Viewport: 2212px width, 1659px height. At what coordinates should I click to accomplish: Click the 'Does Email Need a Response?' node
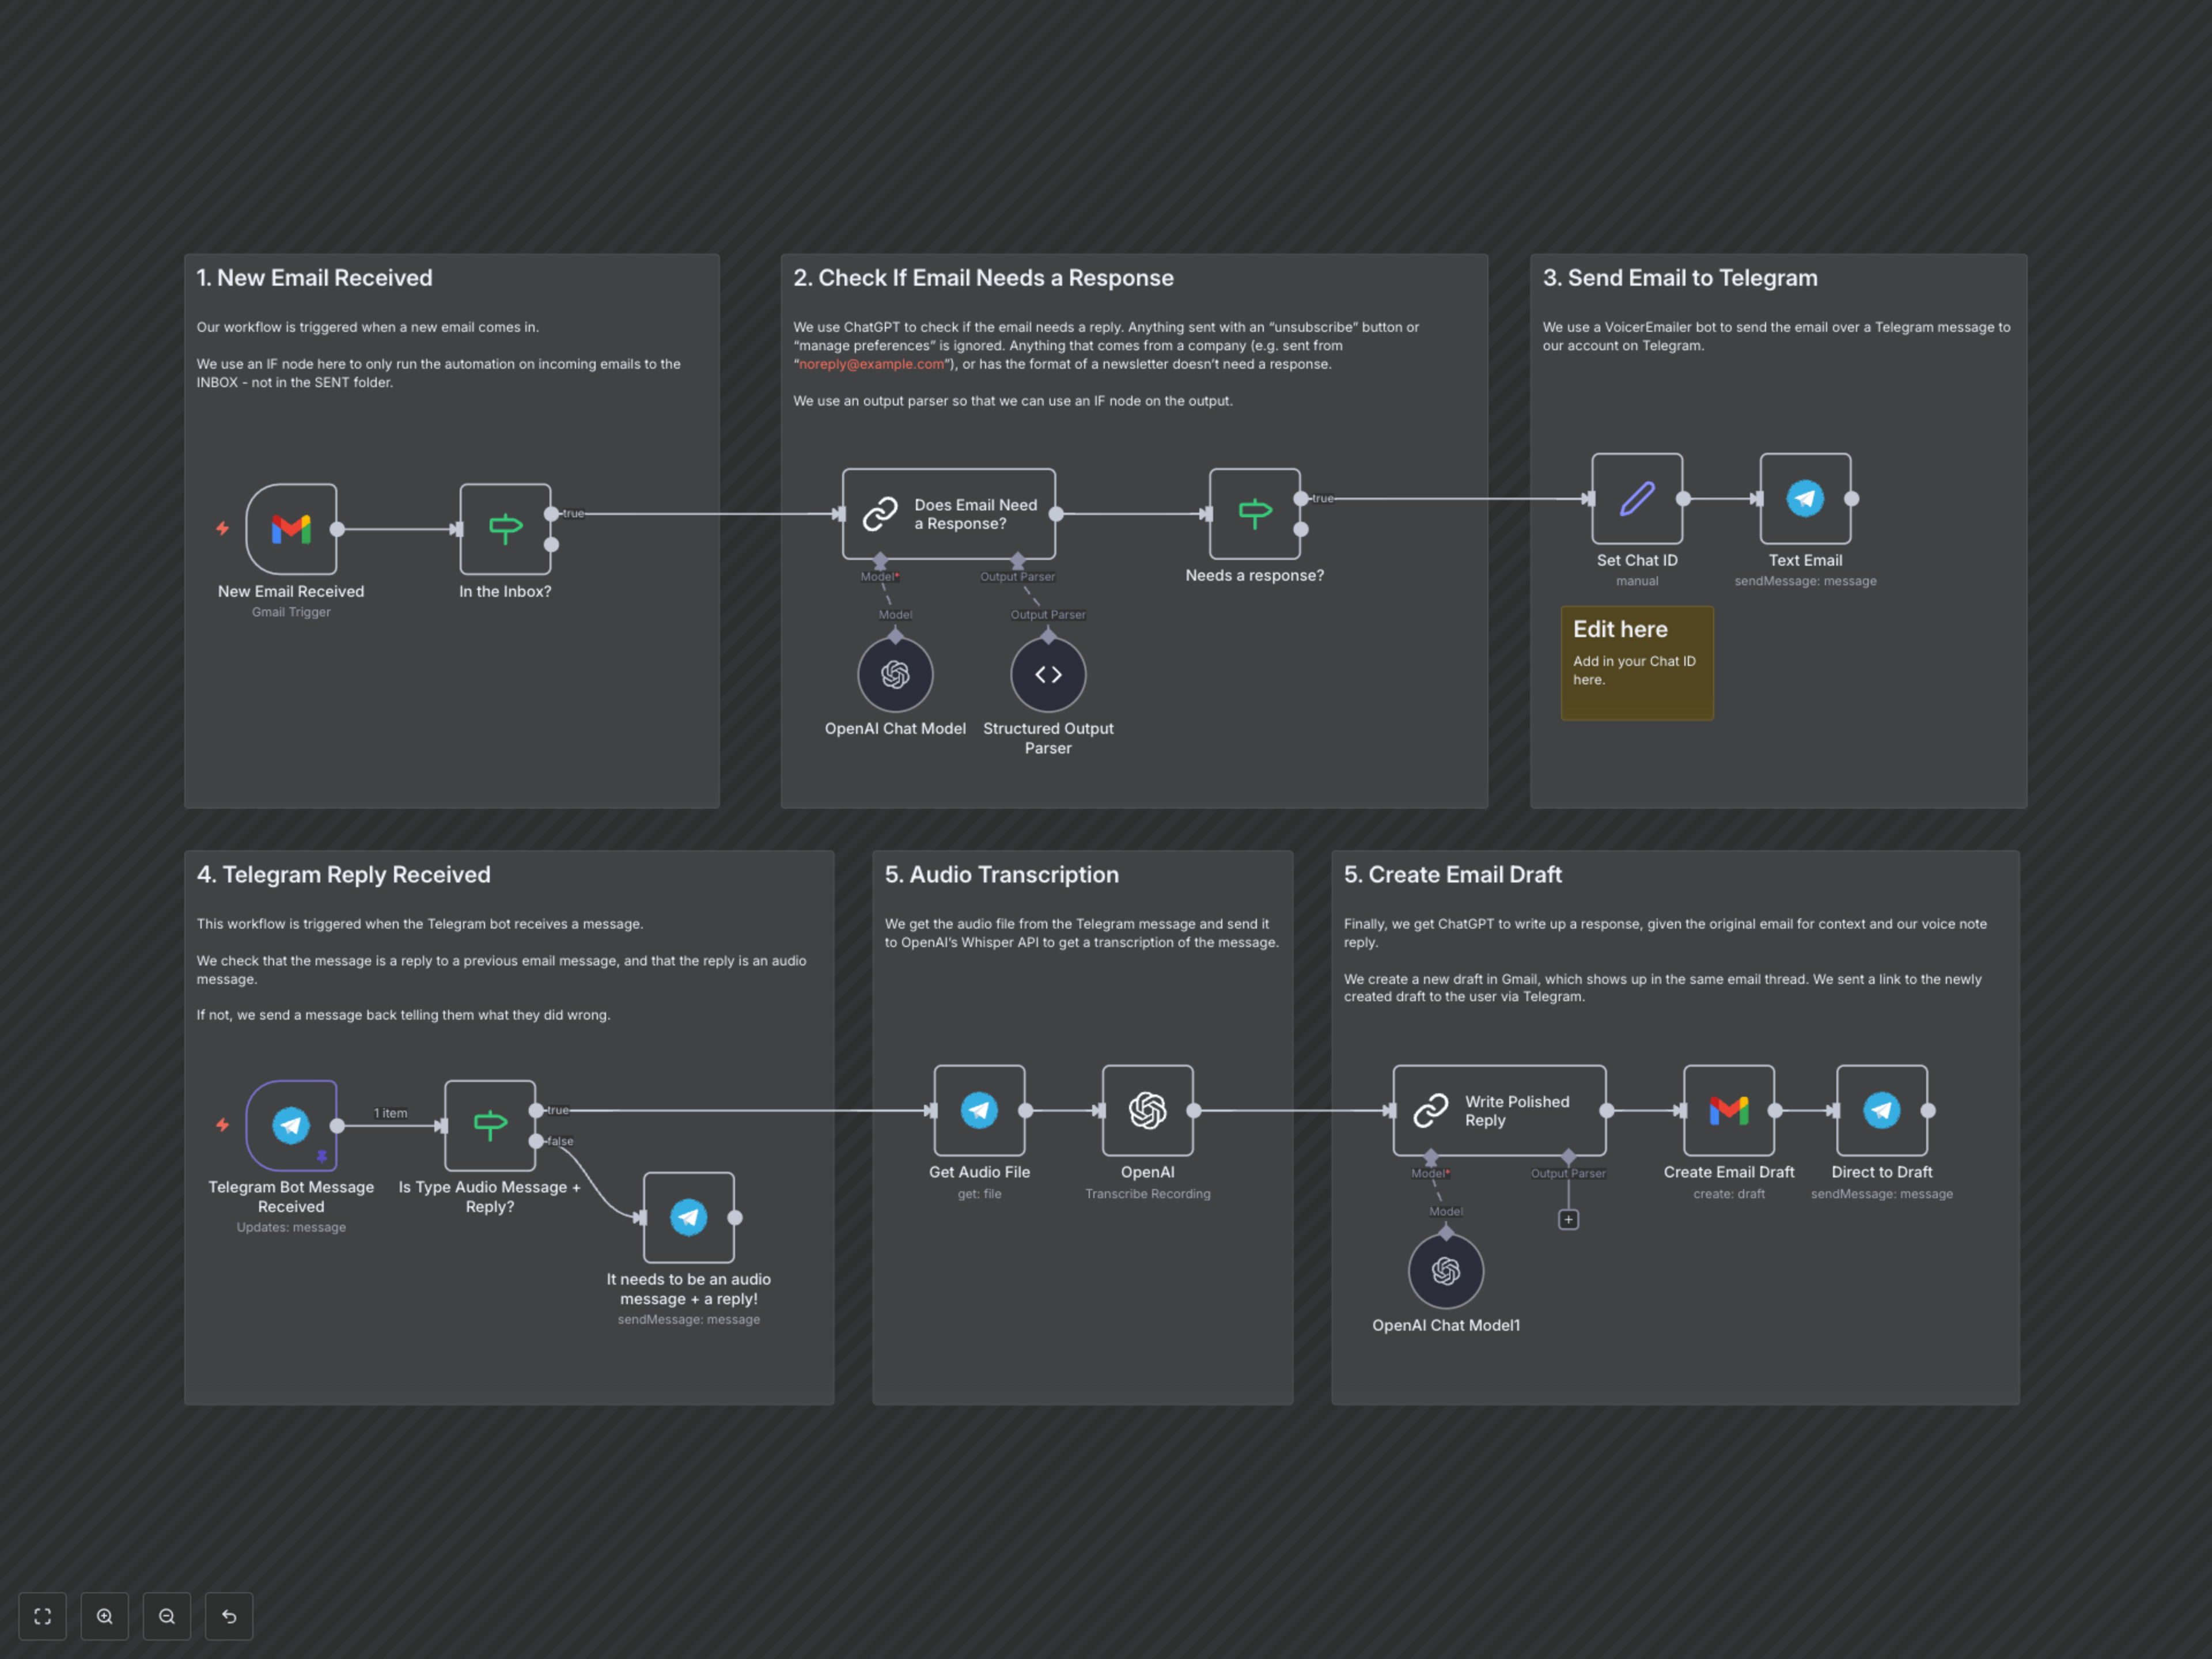coord(948,514)
